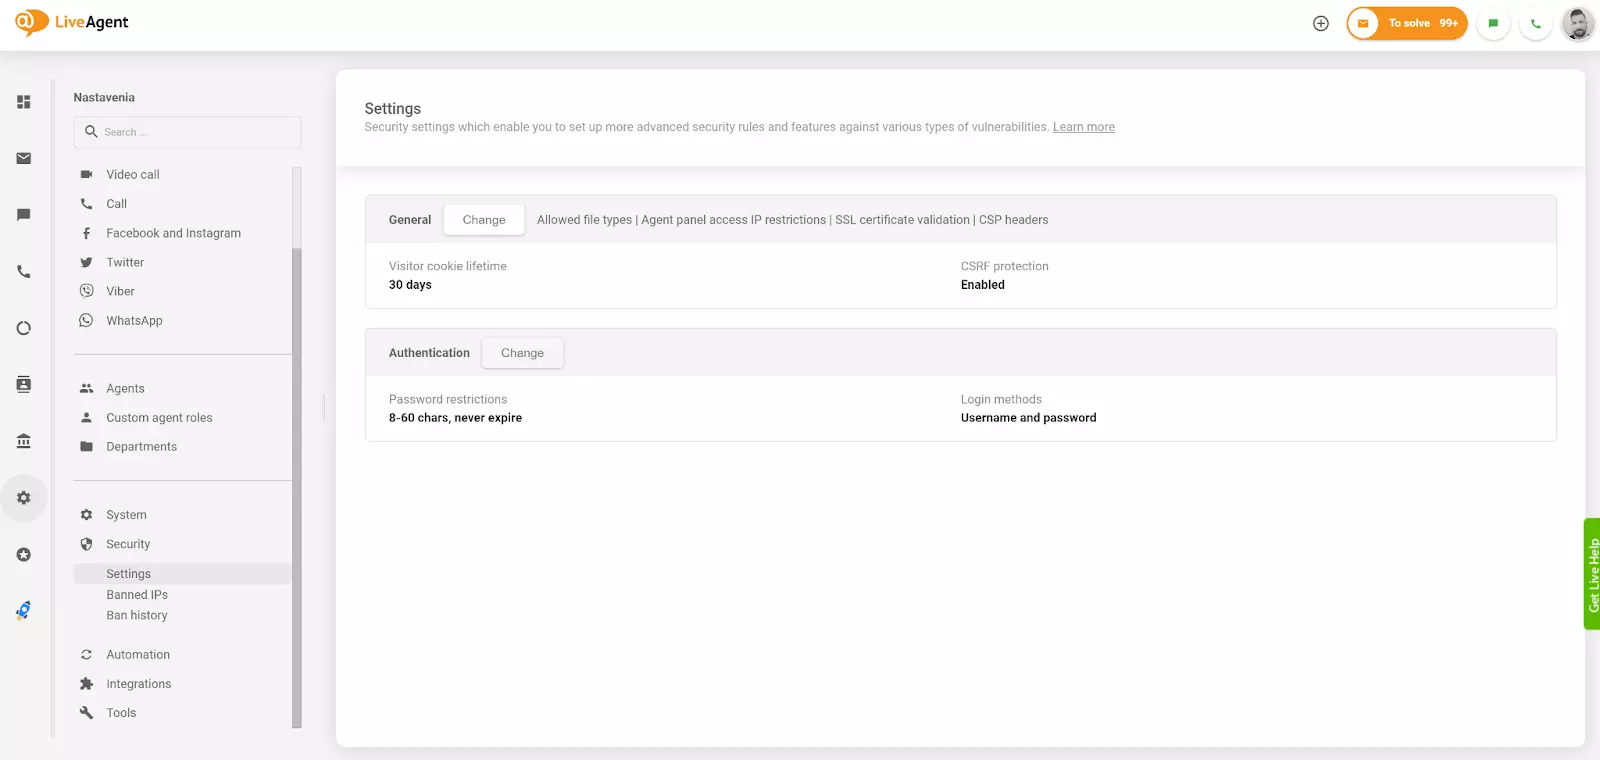1600x760 pixels.
Task: Click Change next to Authentication
Action: [x=522, y=353]
